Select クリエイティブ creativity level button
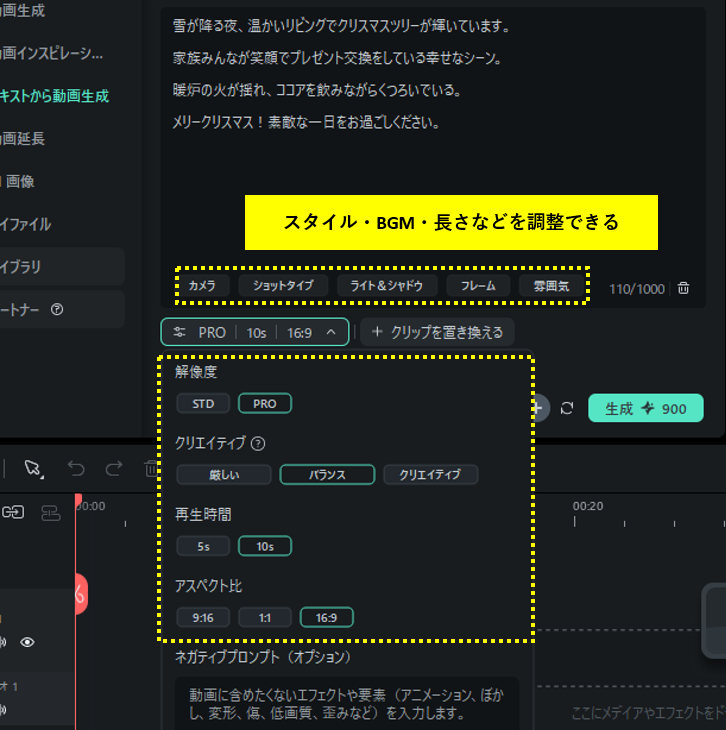Image resolution: width=726 pixels, height=730 pixels. point(430,475)
